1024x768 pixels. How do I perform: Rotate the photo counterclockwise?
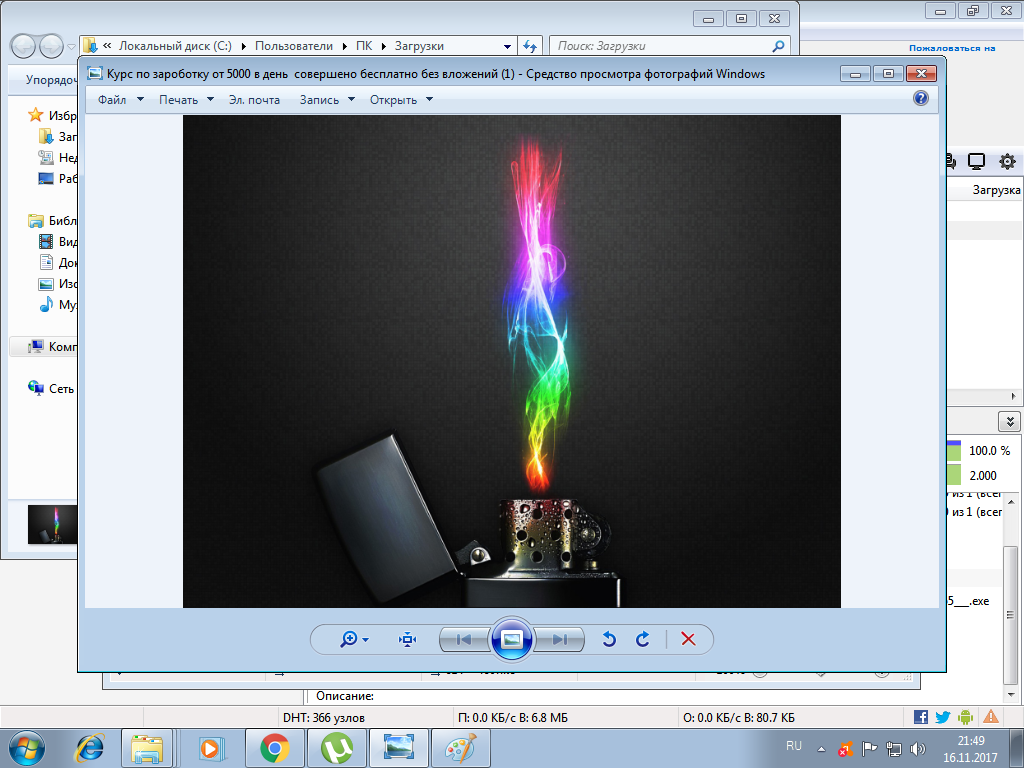(609, 640)
